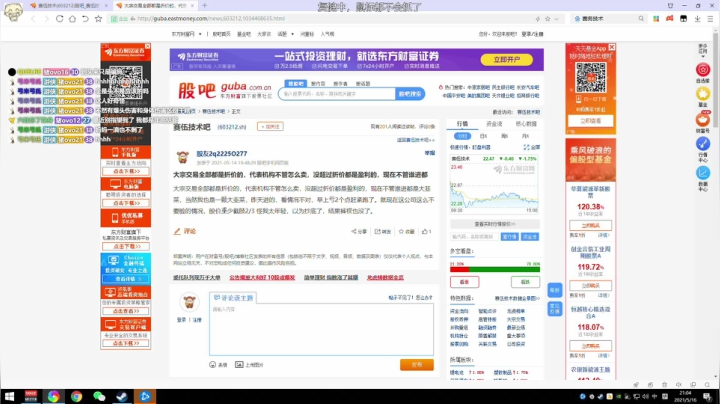Vote bearish with the 看空 button
This screenshot has width=720, height=404.
[x=525, y=282]
